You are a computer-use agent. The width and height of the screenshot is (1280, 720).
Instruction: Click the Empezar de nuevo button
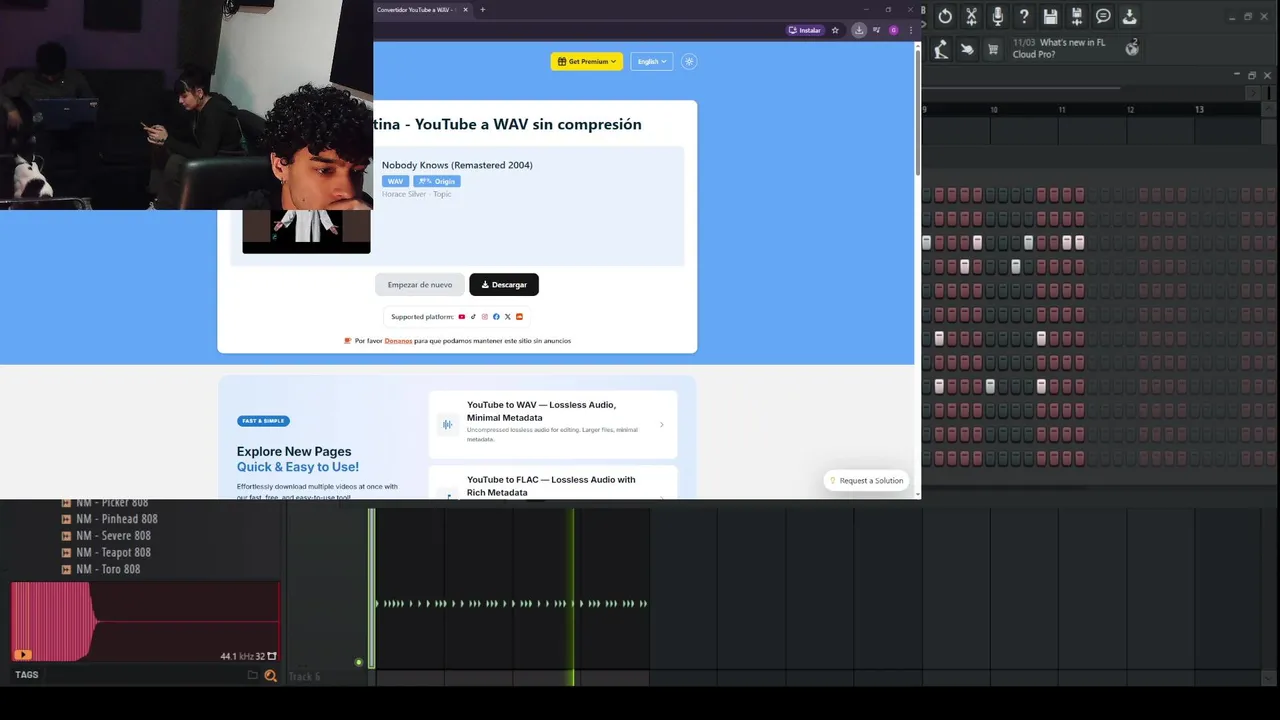click(420, 285)
